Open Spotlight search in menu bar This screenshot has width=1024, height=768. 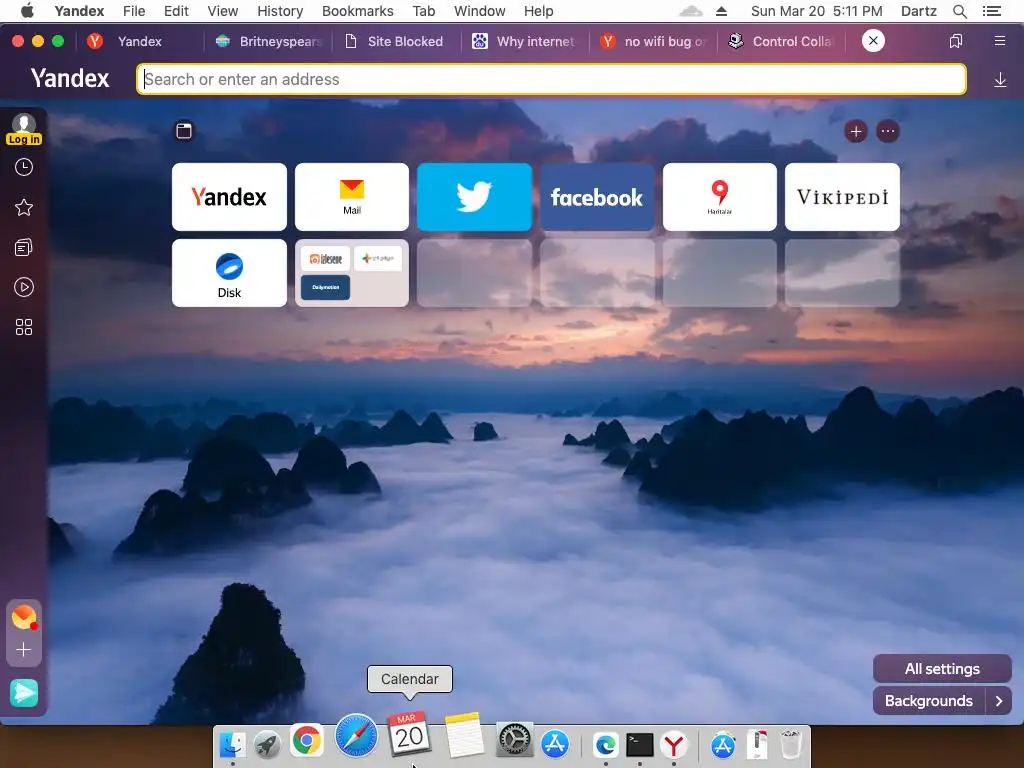coord(960,11)
